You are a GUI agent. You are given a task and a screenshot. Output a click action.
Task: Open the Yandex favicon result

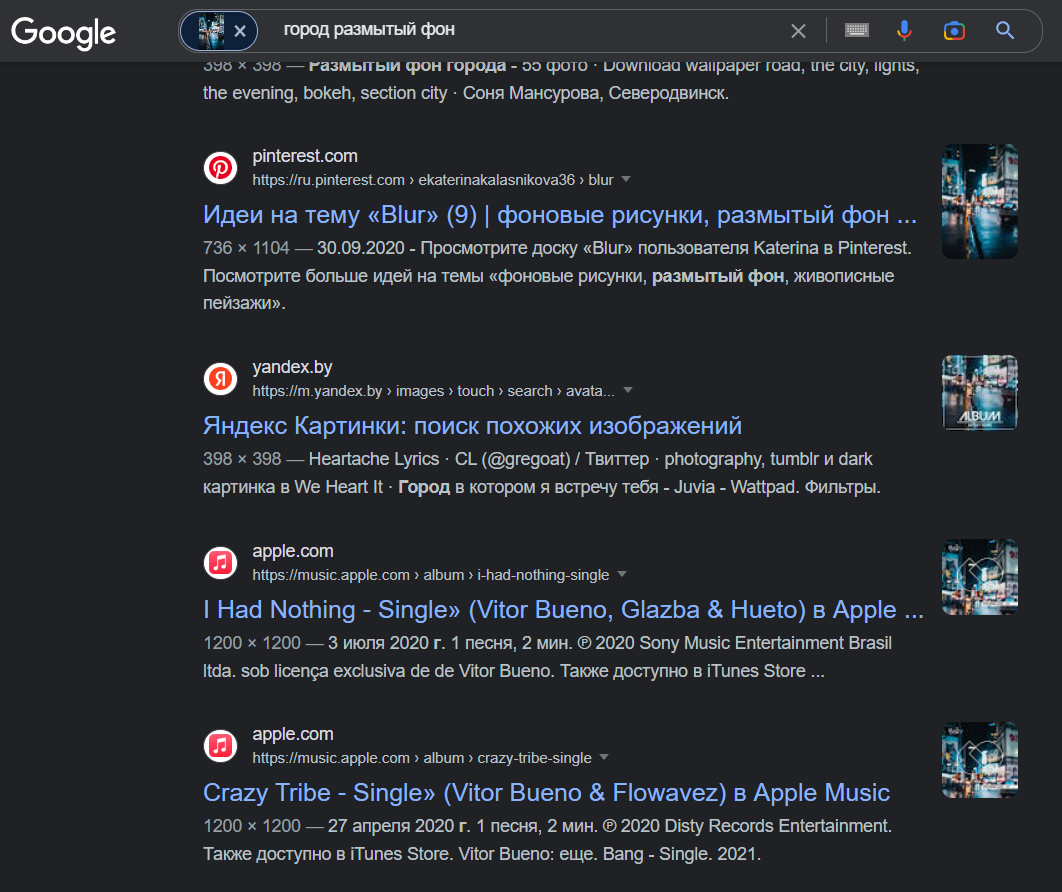[220, 379]
